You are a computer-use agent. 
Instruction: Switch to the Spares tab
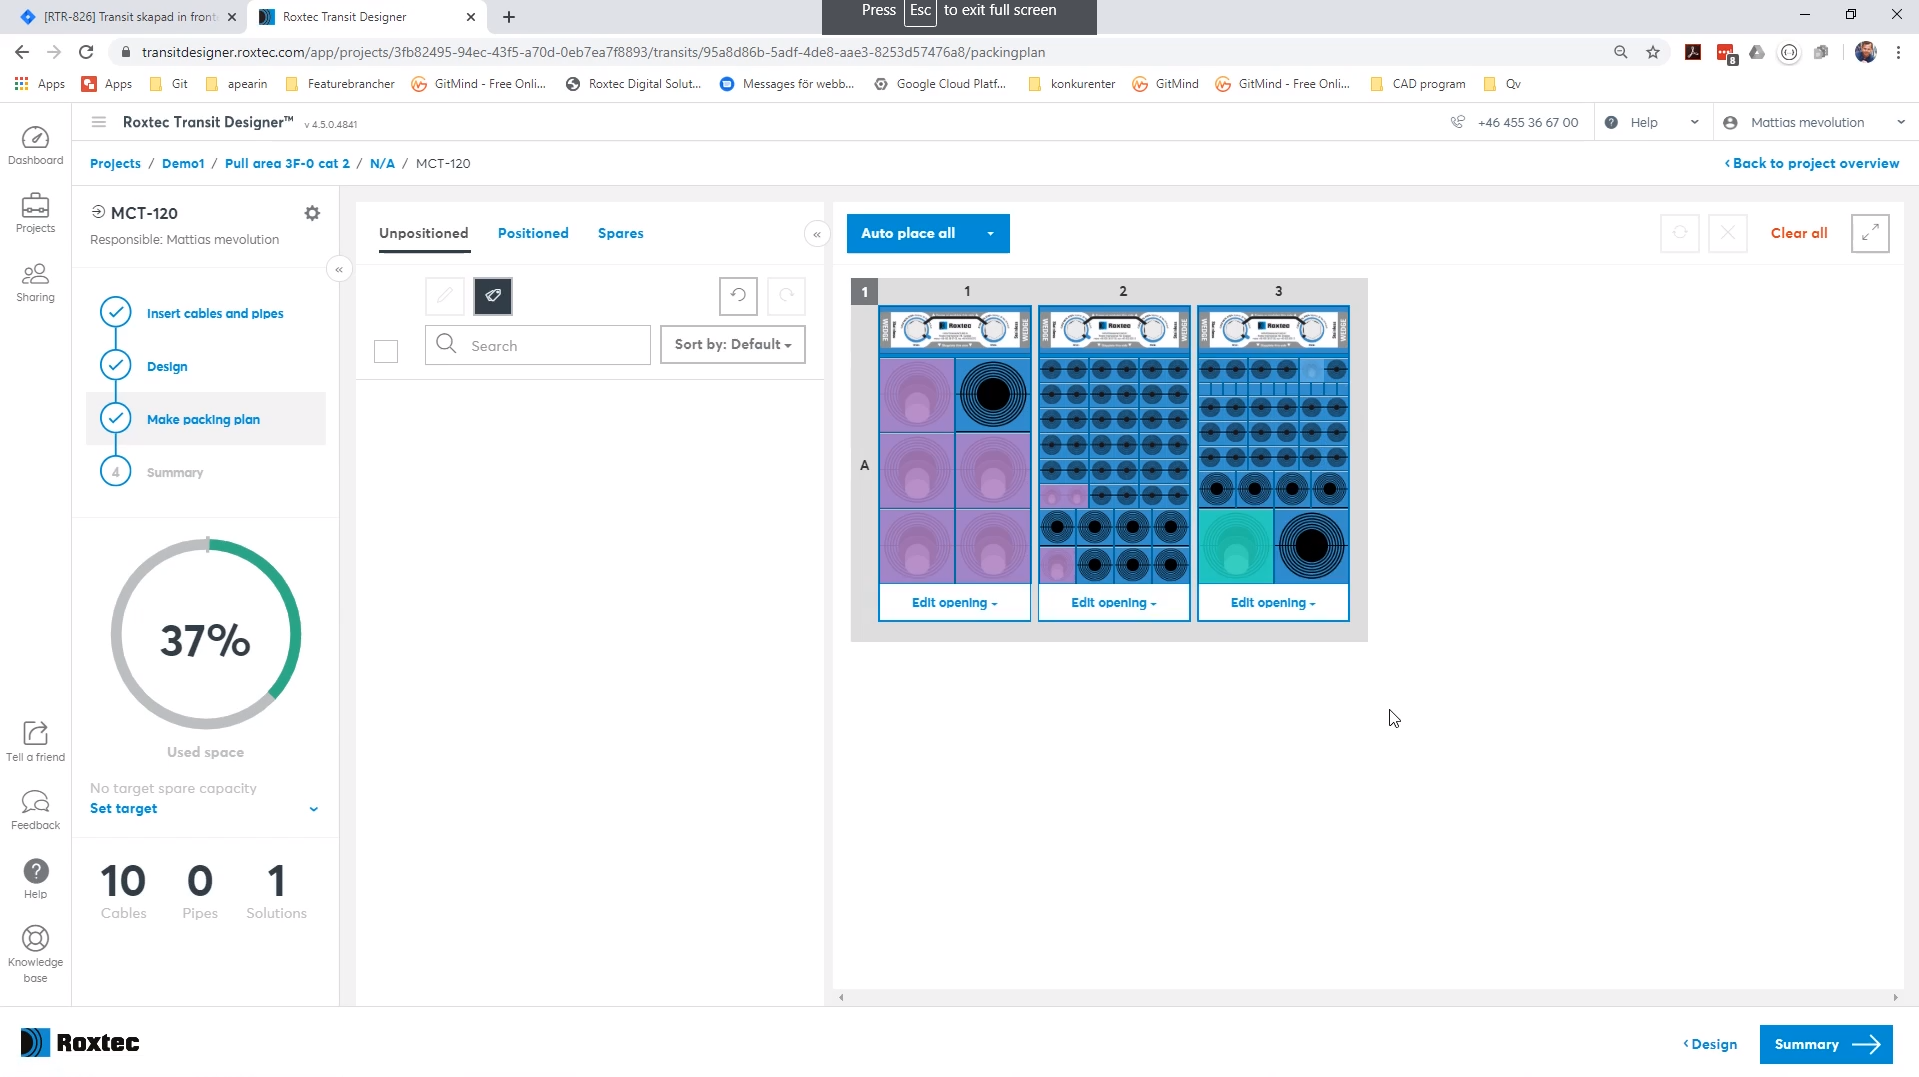click(x=620, y=233)
